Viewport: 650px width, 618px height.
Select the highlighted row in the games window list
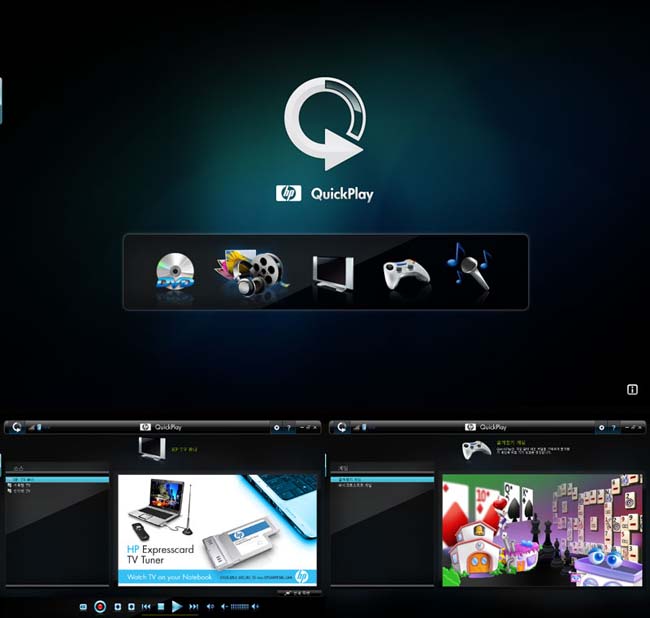(x=382, y=480)
